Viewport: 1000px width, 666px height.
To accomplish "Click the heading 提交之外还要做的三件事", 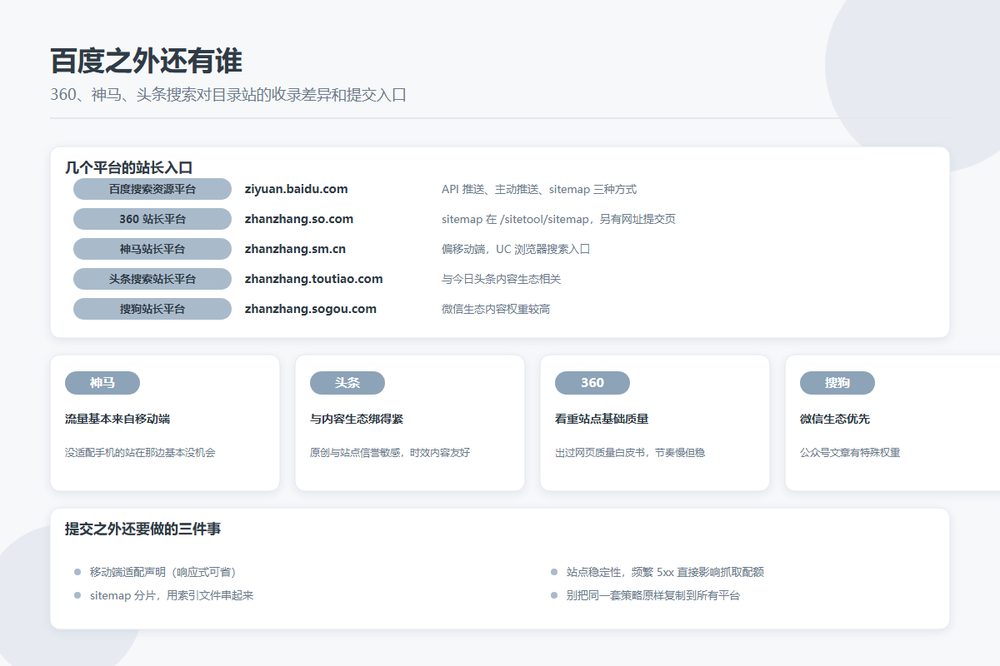I will [143, 529].
